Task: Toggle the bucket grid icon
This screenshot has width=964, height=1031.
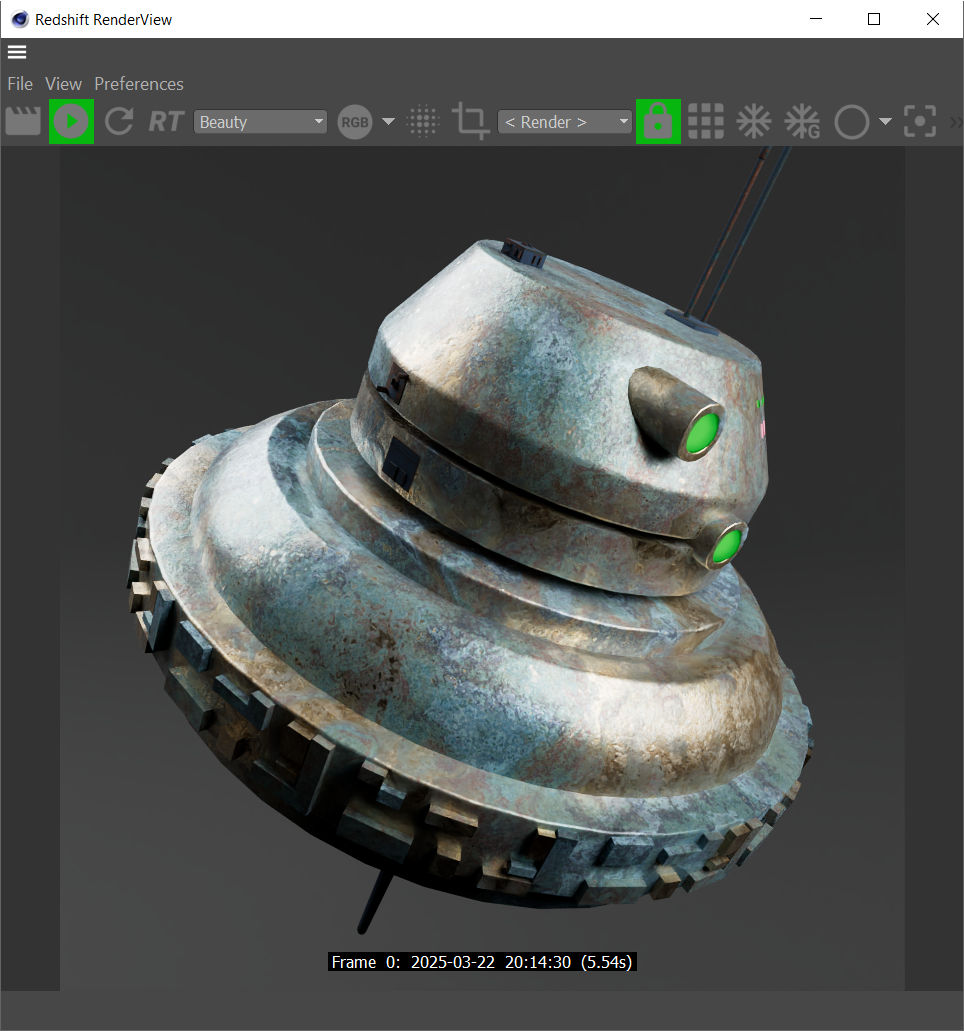Action: [706, 122]
